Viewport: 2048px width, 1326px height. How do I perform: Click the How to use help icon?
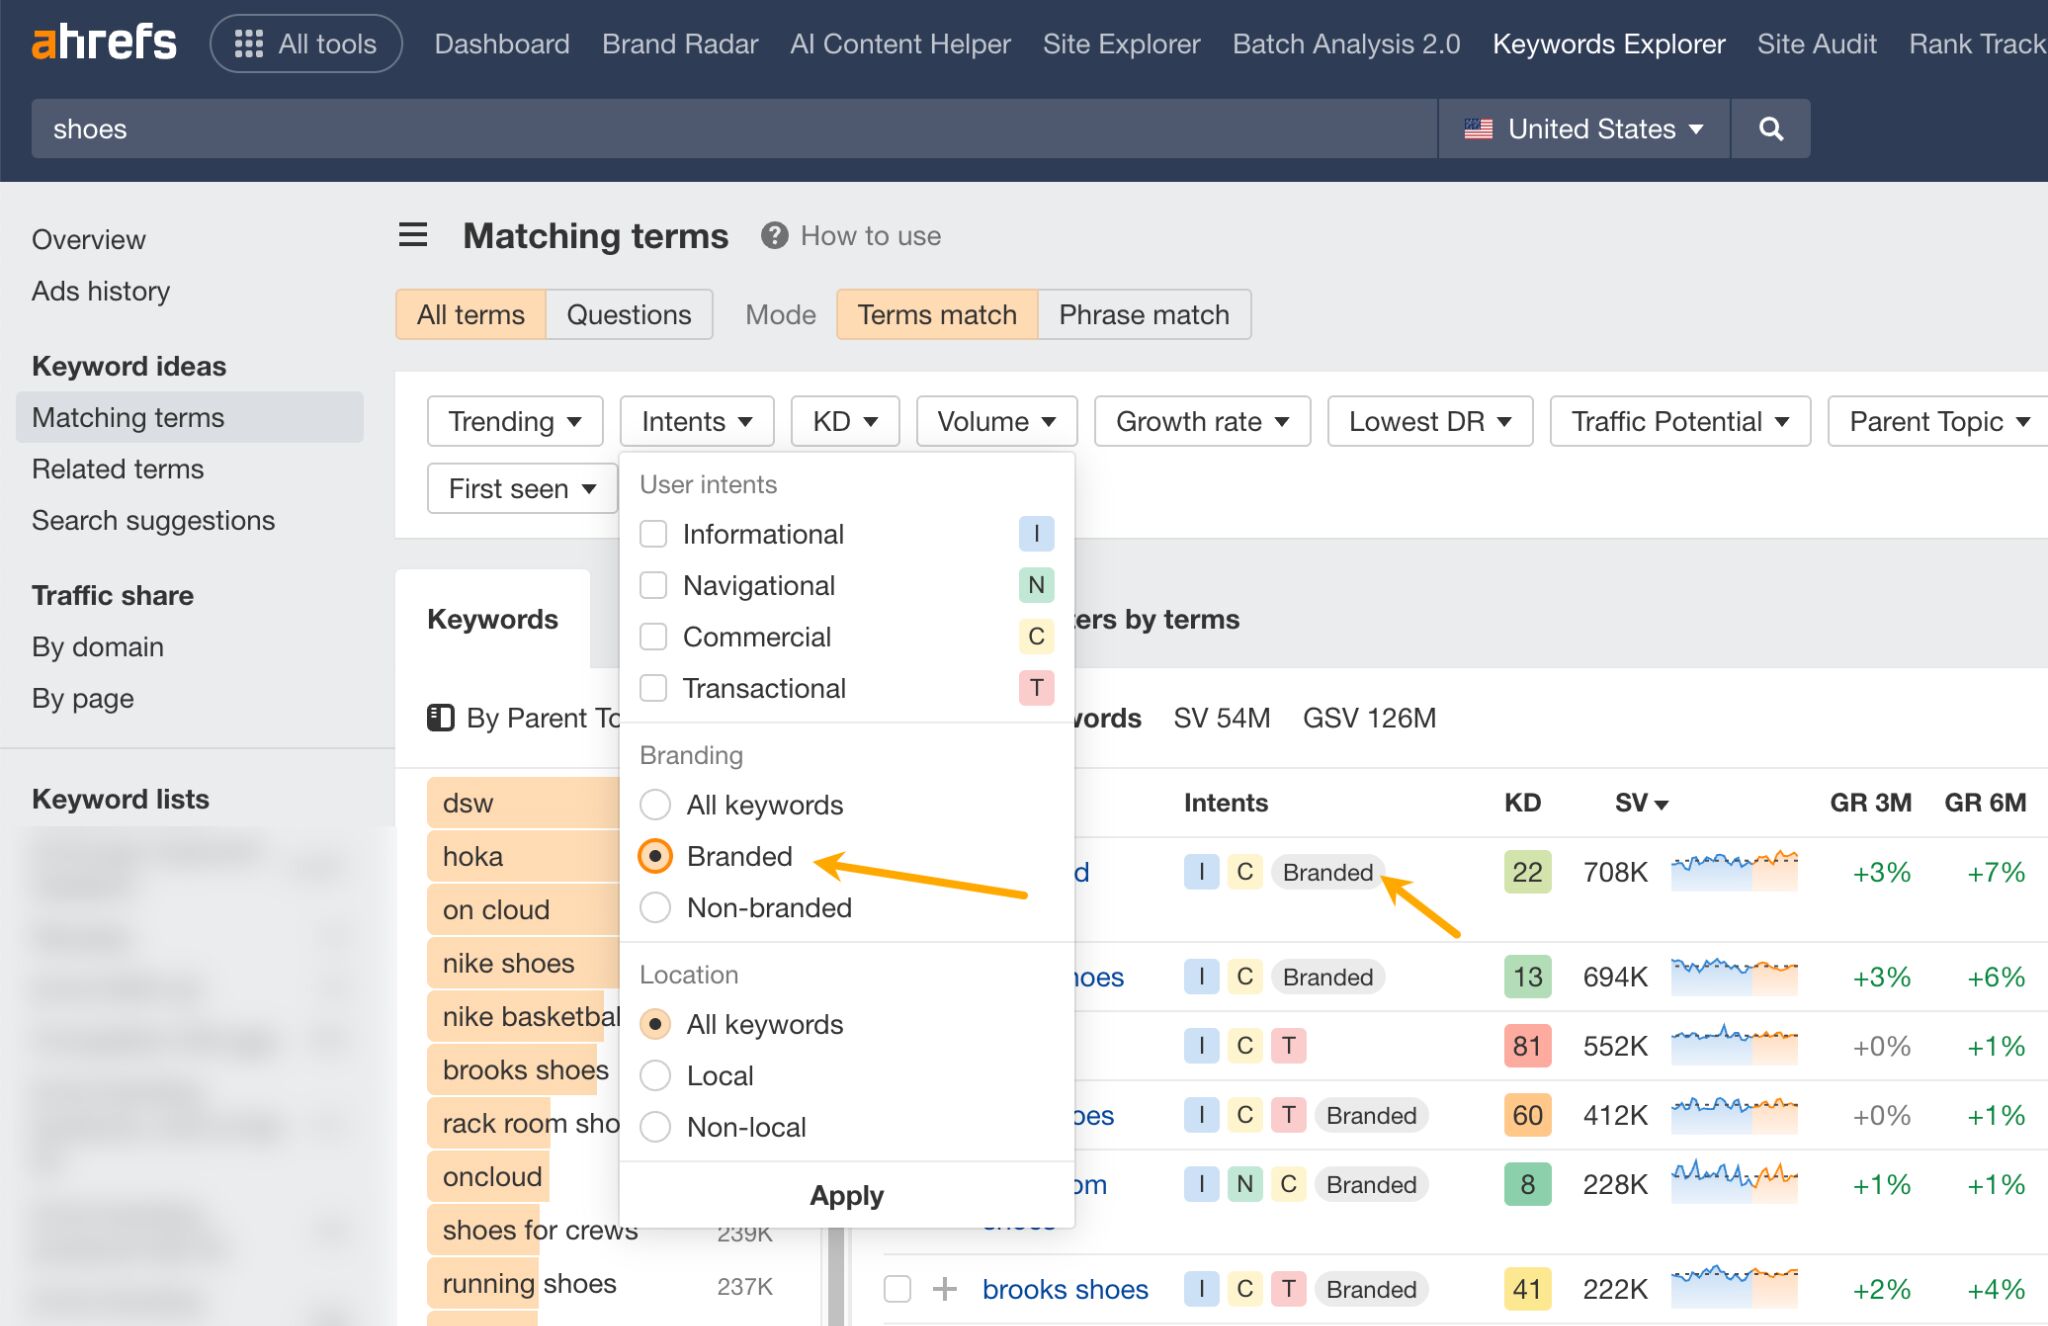click(x=774, y=235)
